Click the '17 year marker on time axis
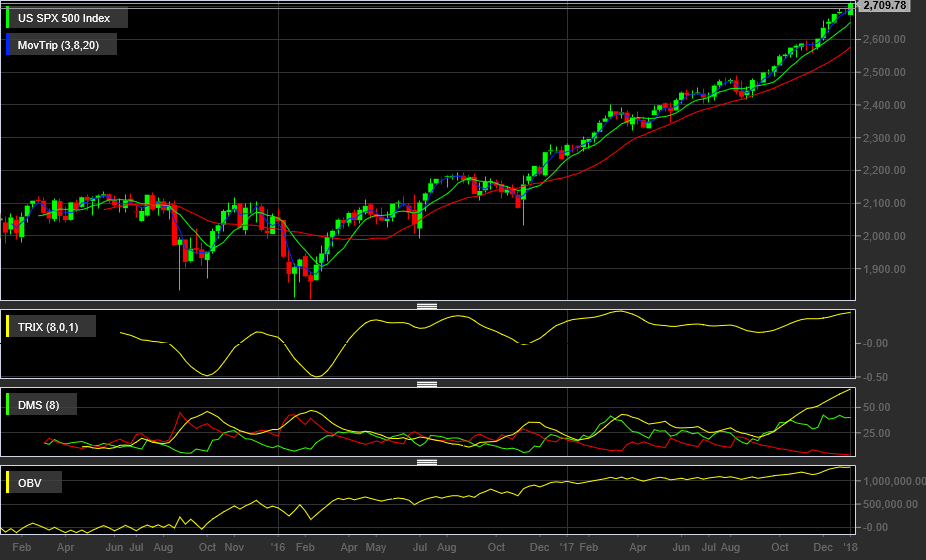Viewport: 926px width, 560px height. pyautogui.click(x=567, y=548)
